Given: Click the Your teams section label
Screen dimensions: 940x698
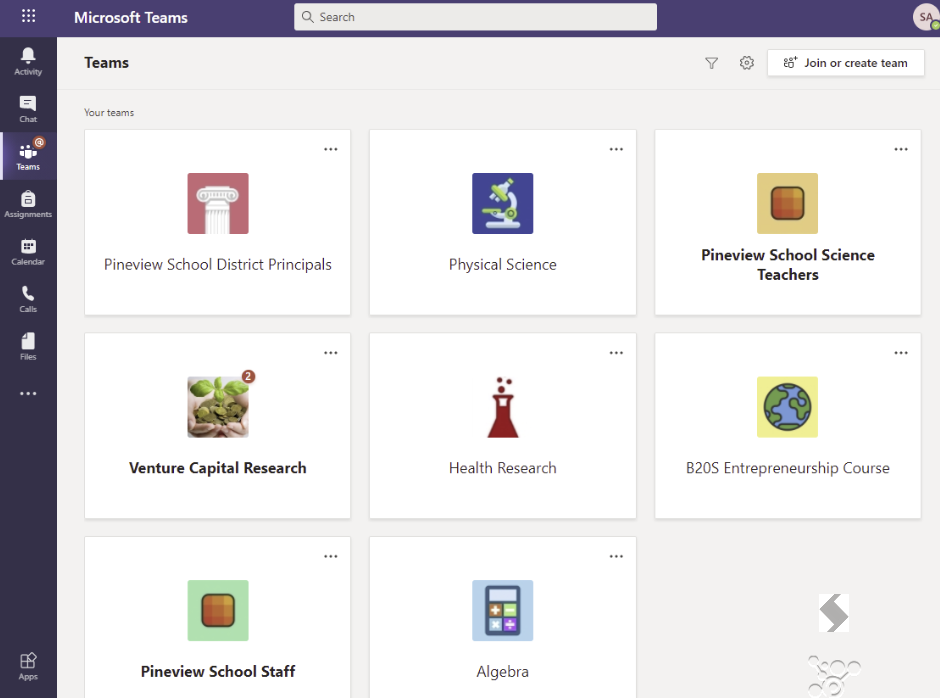Looking at the screenshot, I should 109,112.
